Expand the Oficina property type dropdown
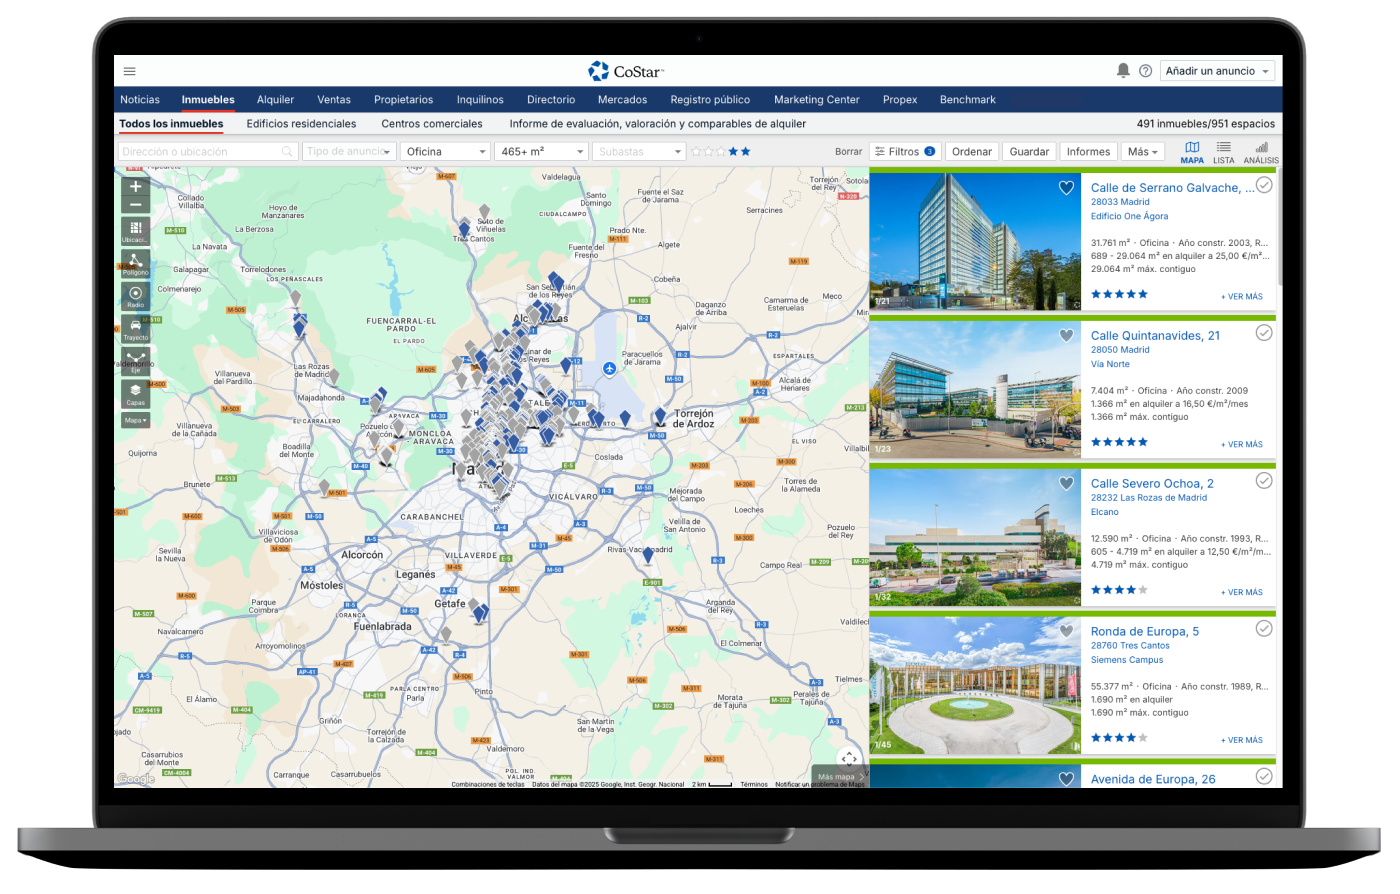 click(445, 152)
